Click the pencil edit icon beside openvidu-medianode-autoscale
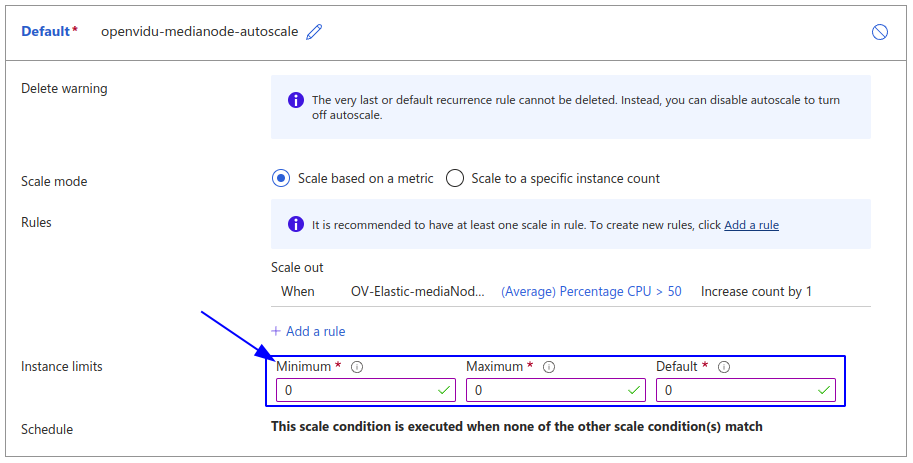The width and height of the screenshot is (913, 463). pyautogui.click(x=315, y=32)
